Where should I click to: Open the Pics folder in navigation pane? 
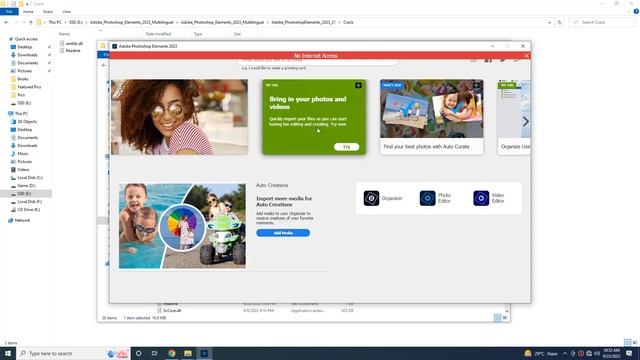21,95
